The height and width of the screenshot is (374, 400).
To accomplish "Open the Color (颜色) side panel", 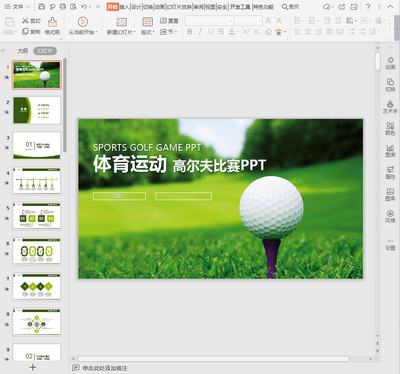I will click(390, 129).
